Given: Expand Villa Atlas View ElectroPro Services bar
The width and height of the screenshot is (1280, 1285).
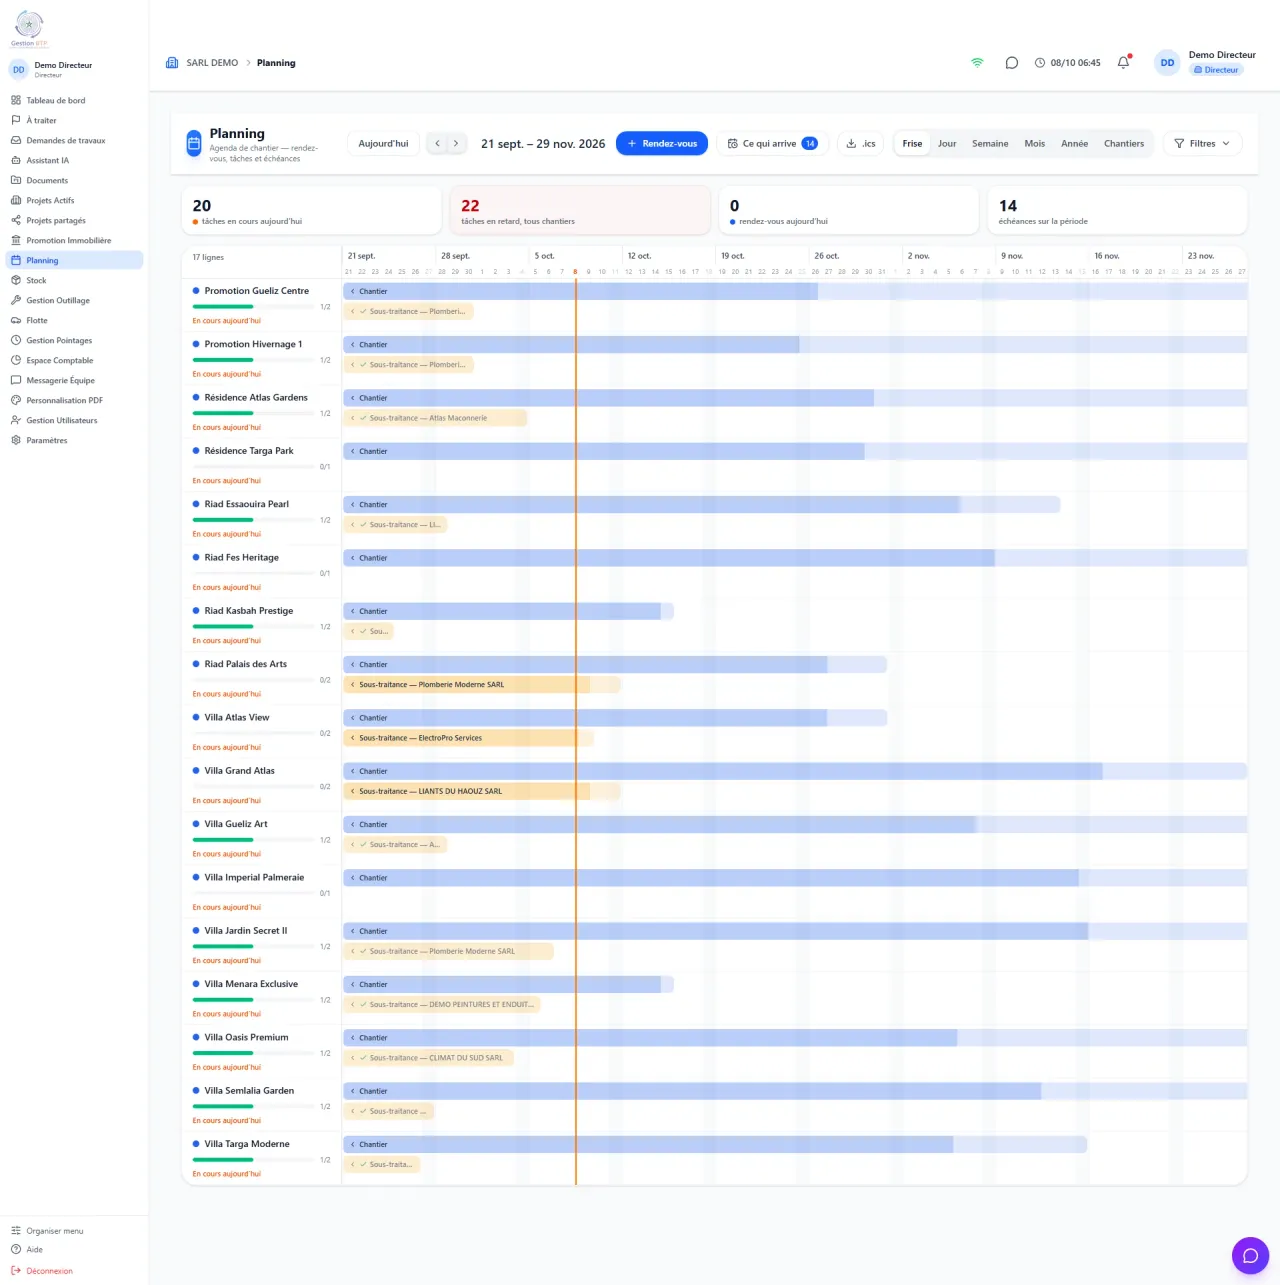Looking at the screenshot, I should (x=468, y=738).
